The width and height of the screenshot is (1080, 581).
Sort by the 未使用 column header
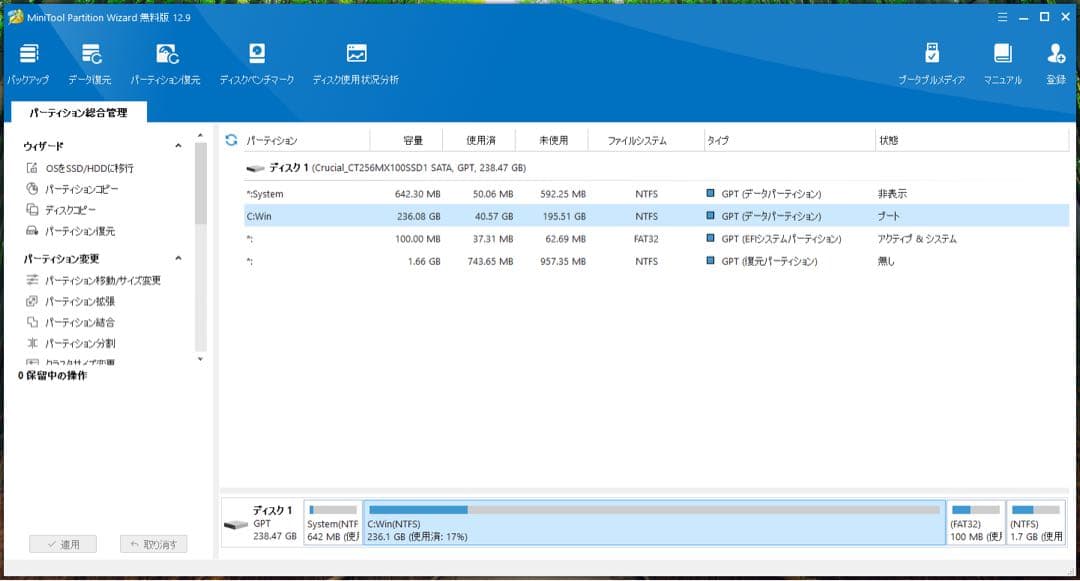553,140
